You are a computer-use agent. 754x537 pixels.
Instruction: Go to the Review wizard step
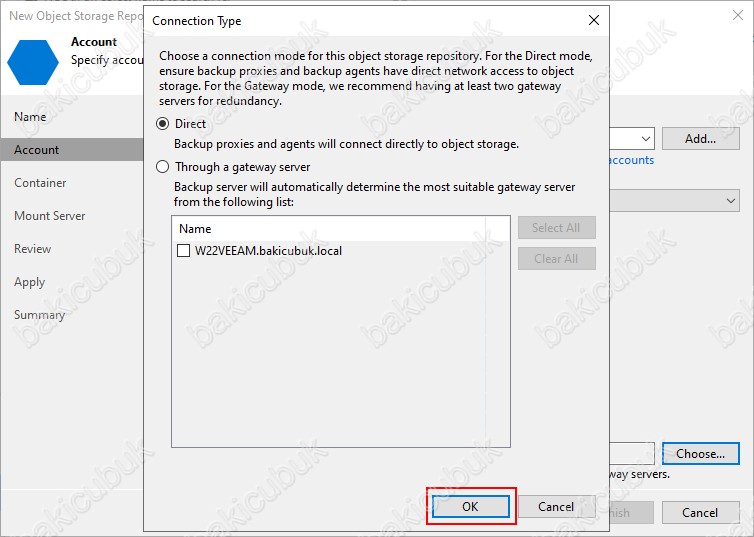(32, 249)
